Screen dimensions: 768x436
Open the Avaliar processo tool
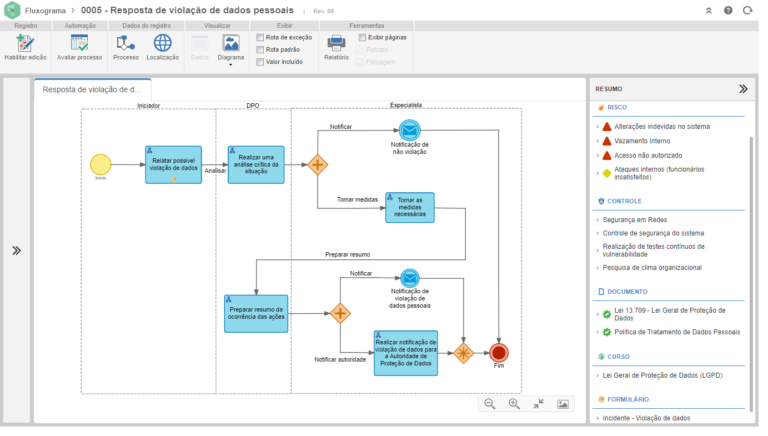(x=79, y=43)
